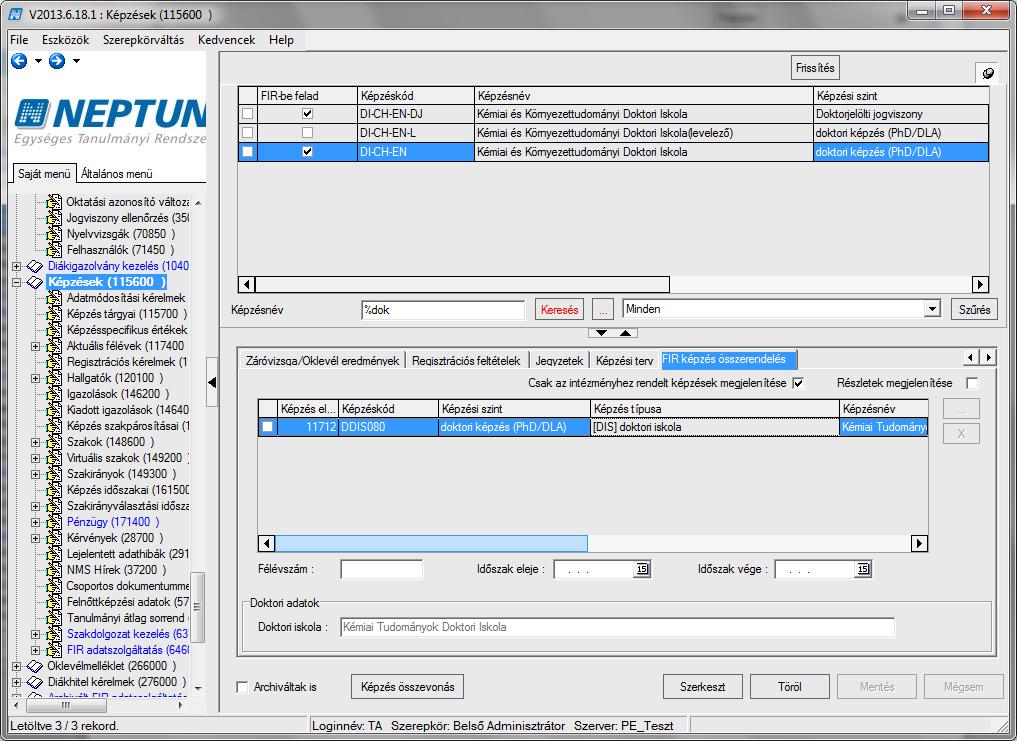Click the icon next to Szakok (148600)
This screenshot has width=1017, height=741.
(54, 442)
